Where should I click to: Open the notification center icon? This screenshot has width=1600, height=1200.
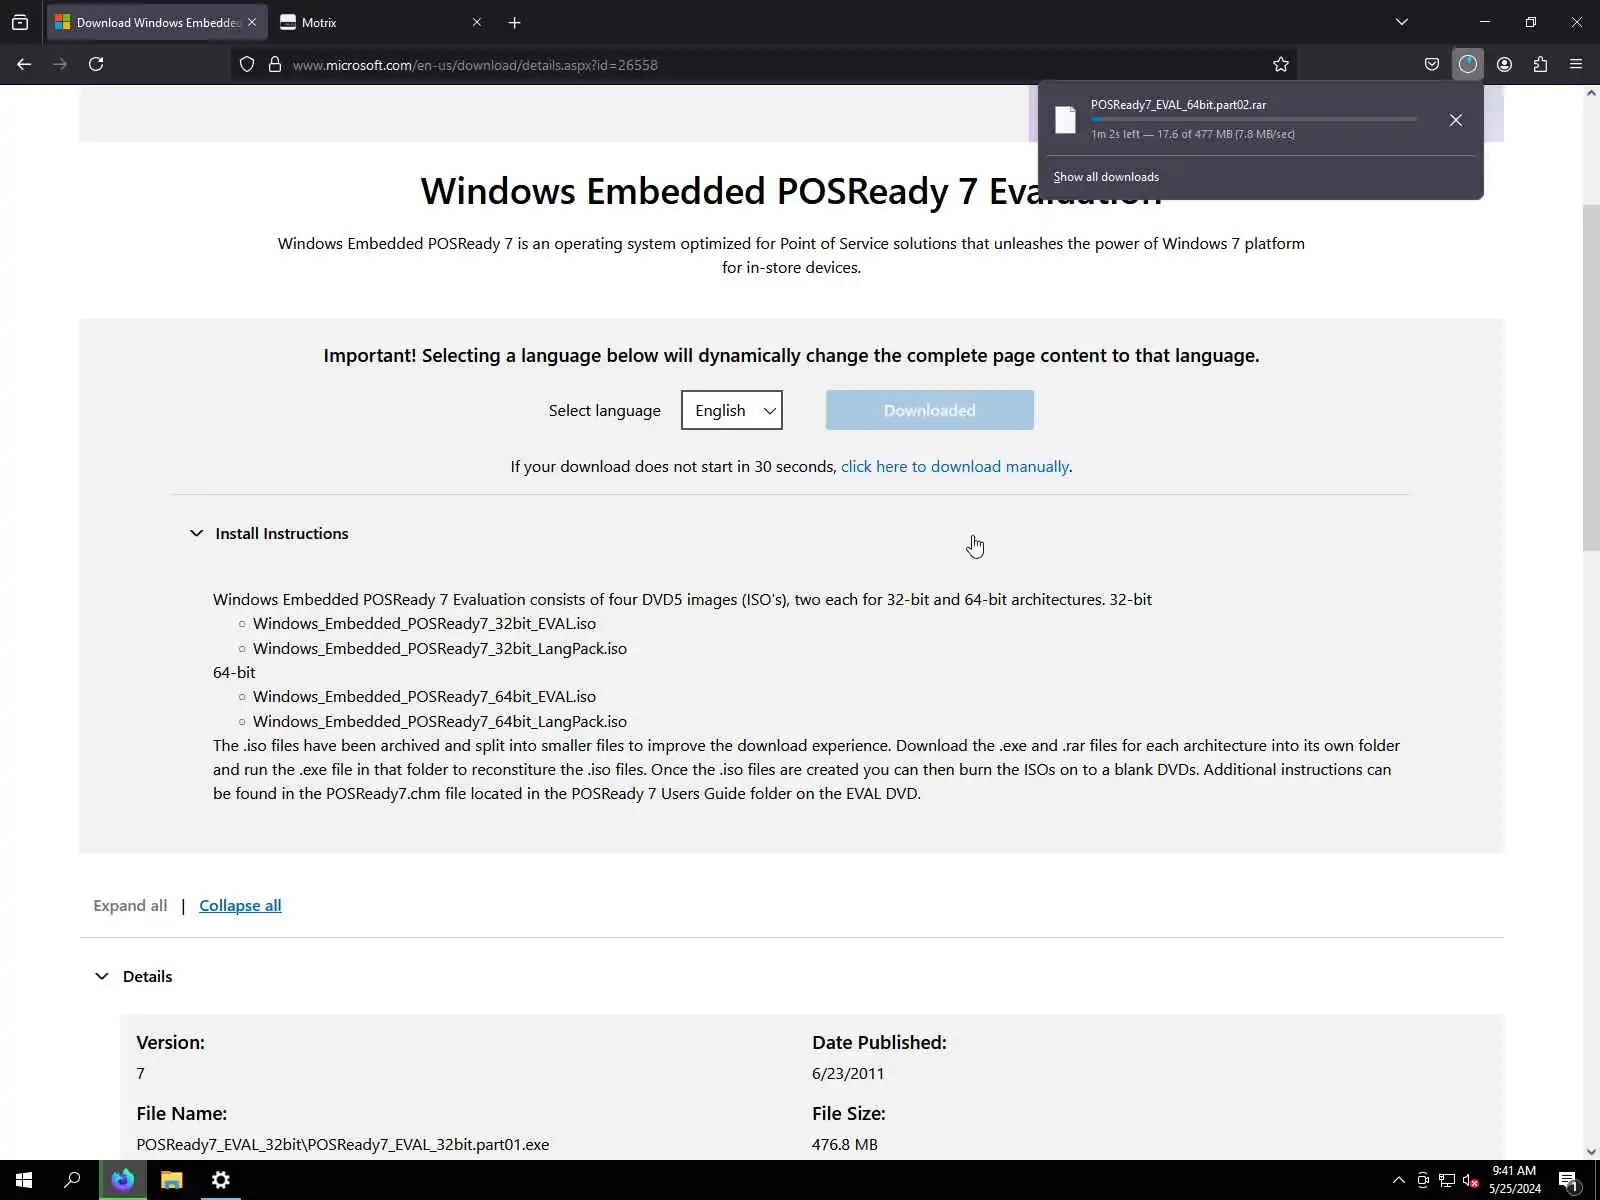pyautogui.click(x=1569, y=1180)
